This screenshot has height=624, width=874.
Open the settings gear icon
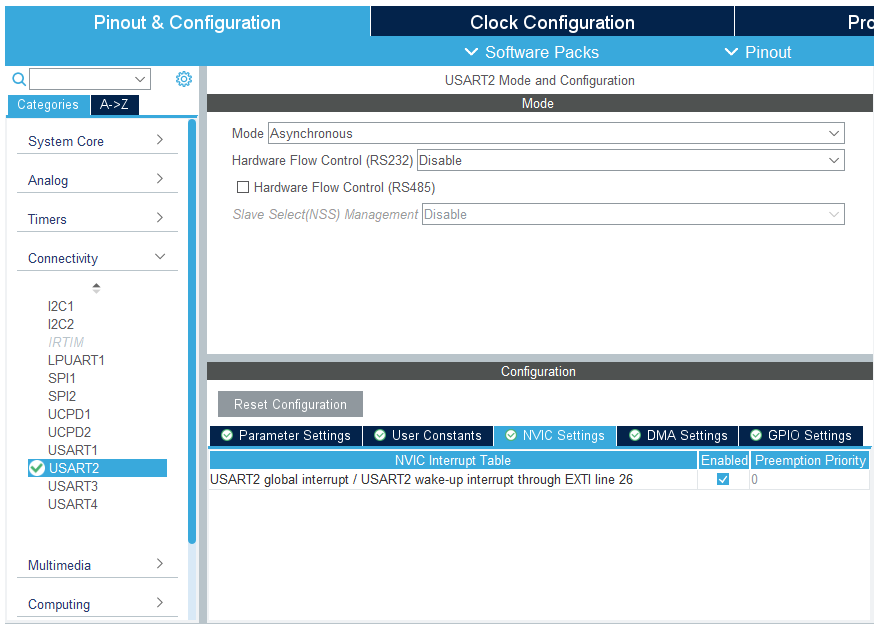[x=183, y=78]
